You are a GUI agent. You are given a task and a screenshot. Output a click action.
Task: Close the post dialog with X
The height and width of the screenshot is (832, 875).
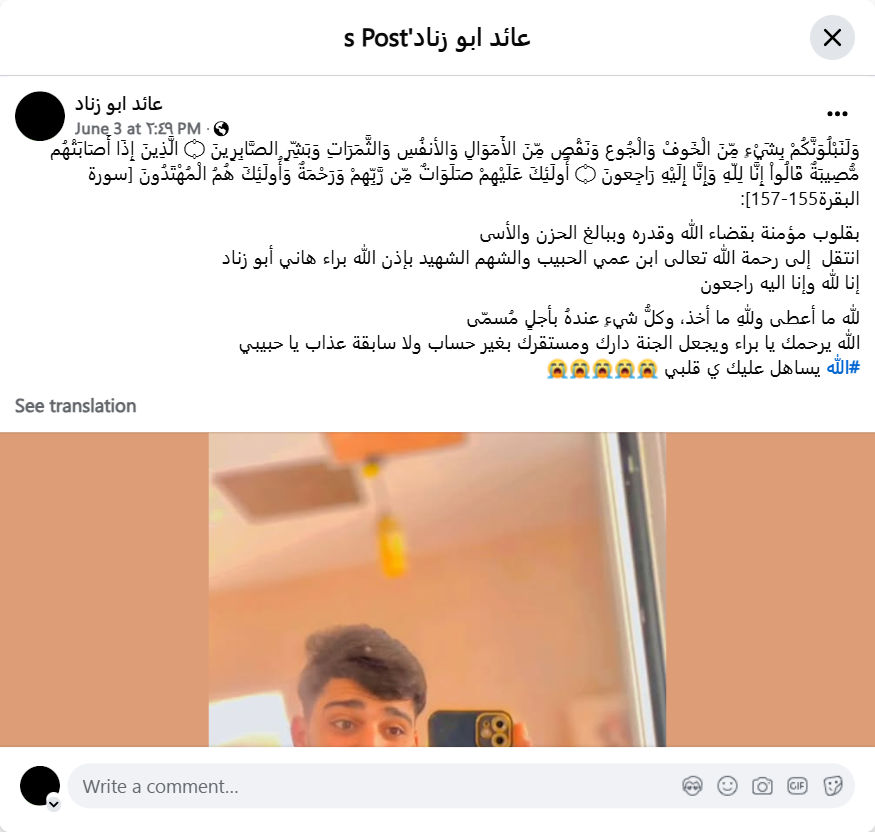click(832, 38)
